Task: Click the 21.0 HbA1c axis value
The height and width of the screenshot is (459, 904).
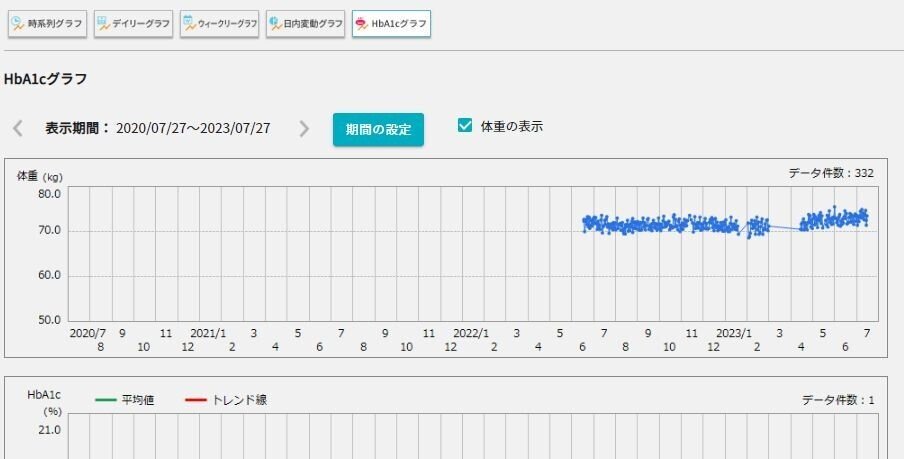Action: 50,430
